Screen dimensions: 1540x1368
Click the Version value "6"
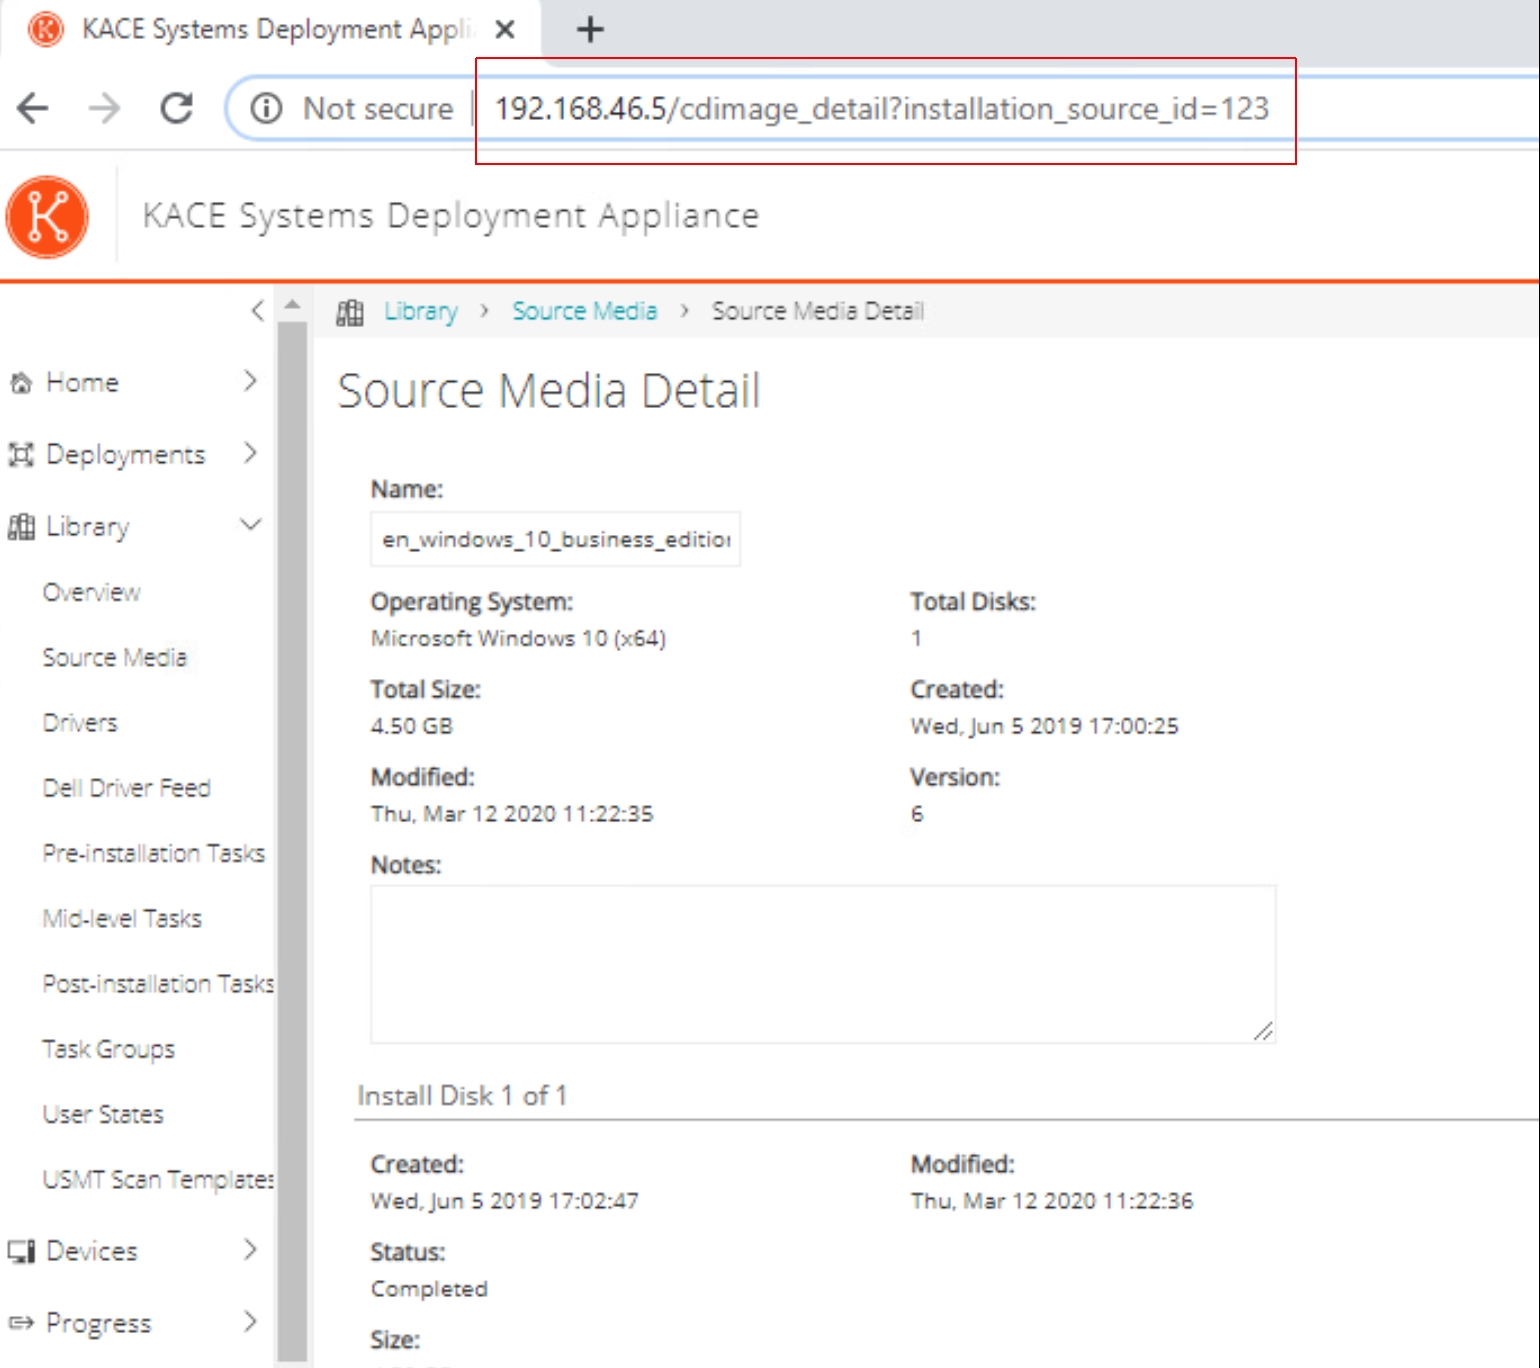coord(917,814)
